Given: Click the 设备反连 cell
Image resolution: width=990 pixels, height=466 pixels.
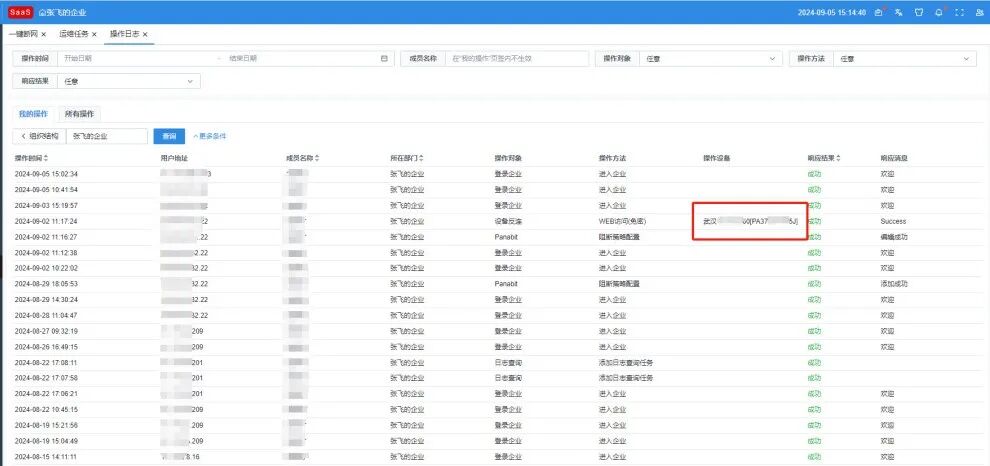Looking at the screenshot, I should [x=508, y=221].
